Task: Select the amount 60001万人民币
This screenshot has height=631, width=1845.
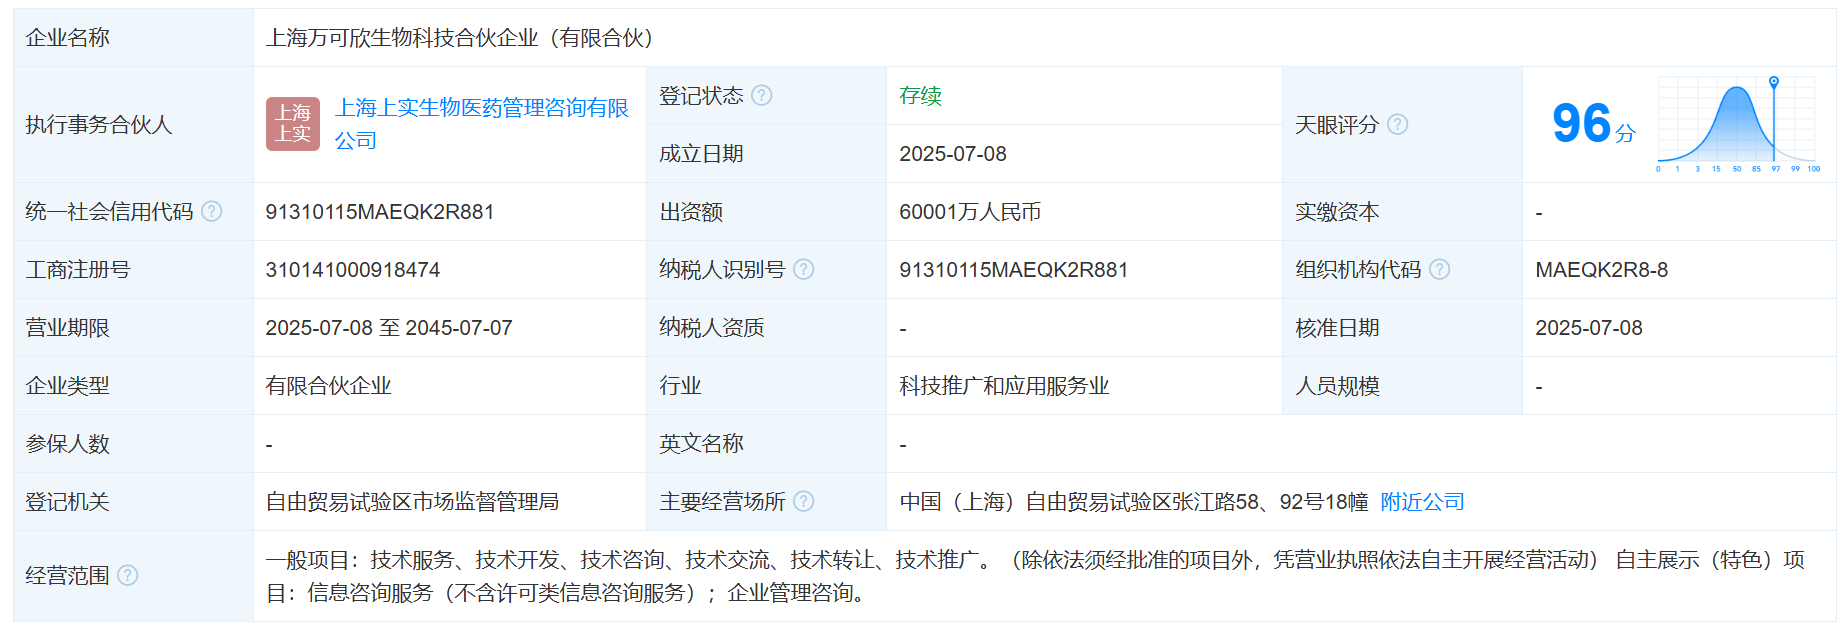Action: (x=970, y=212)
